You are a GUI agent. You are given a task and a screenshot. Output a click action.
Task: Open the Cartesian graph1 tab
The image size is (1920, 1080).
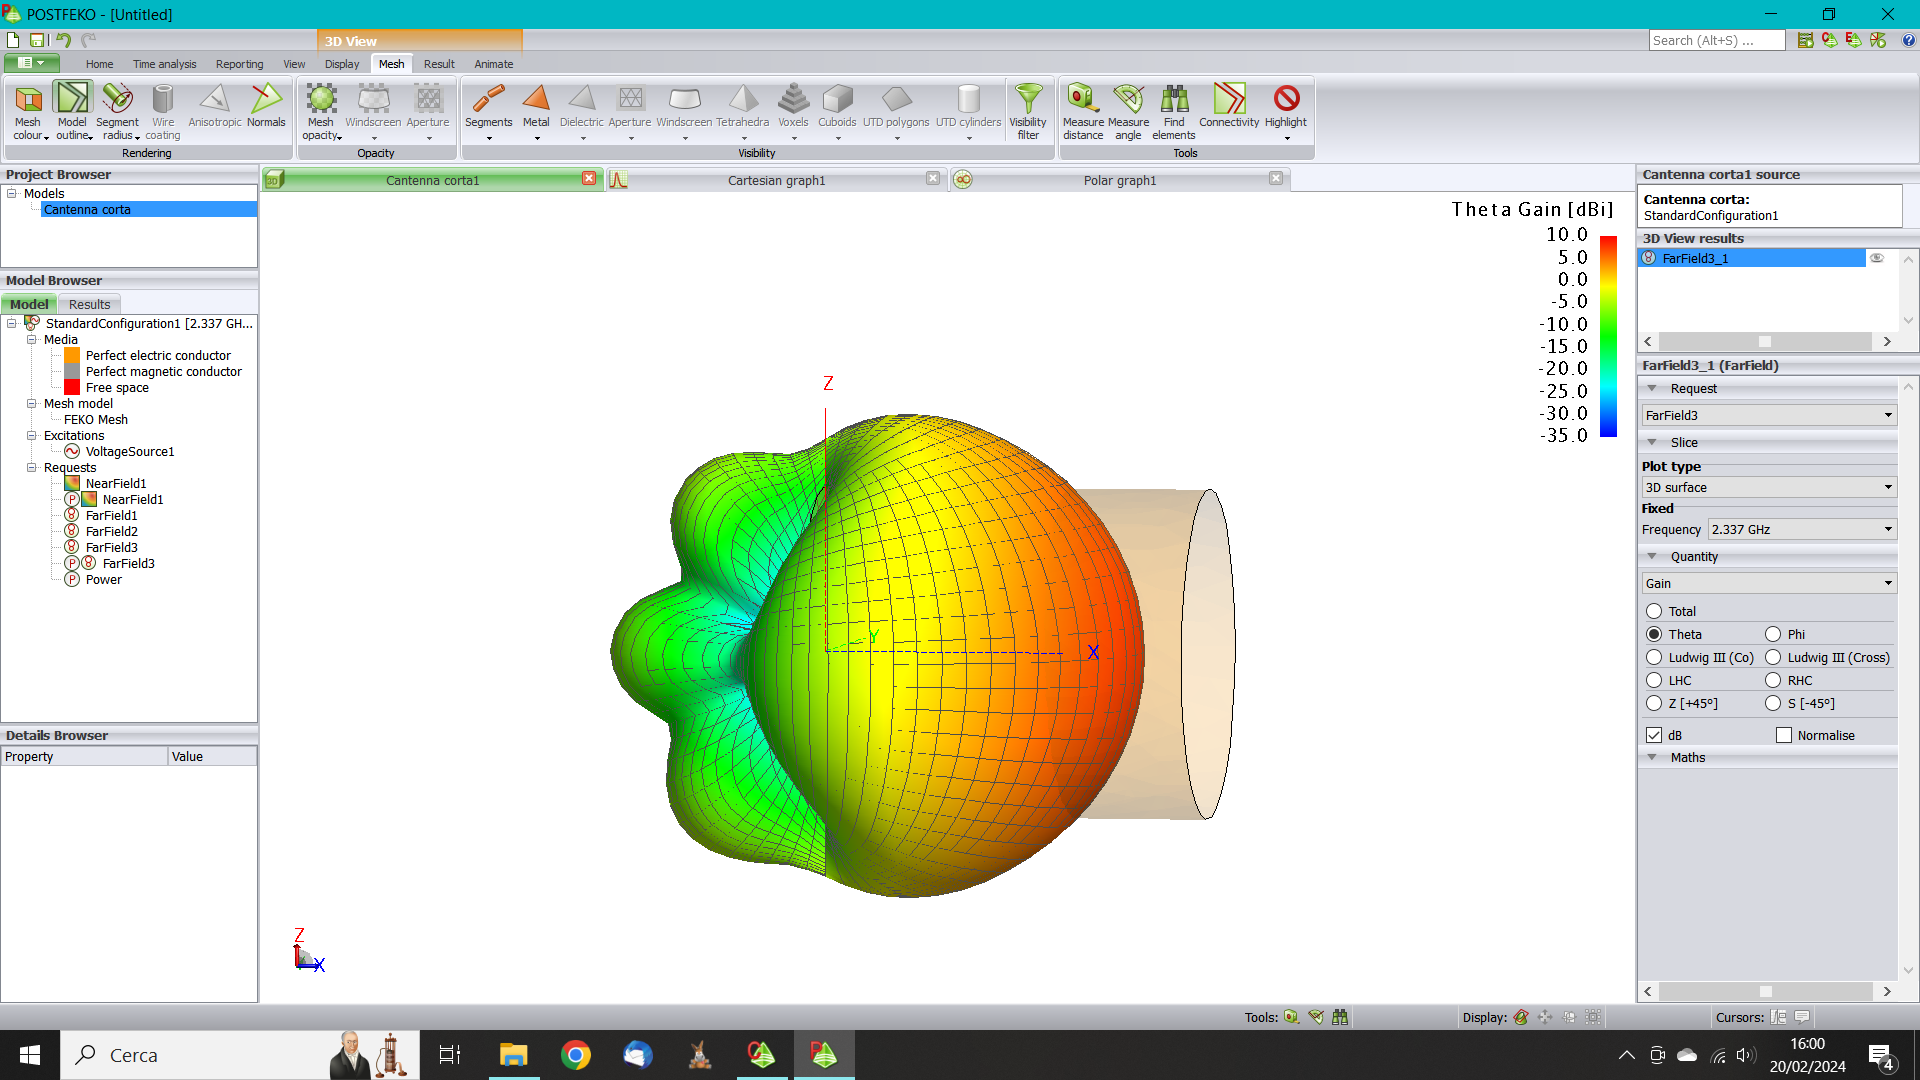[x=777, y=180]
